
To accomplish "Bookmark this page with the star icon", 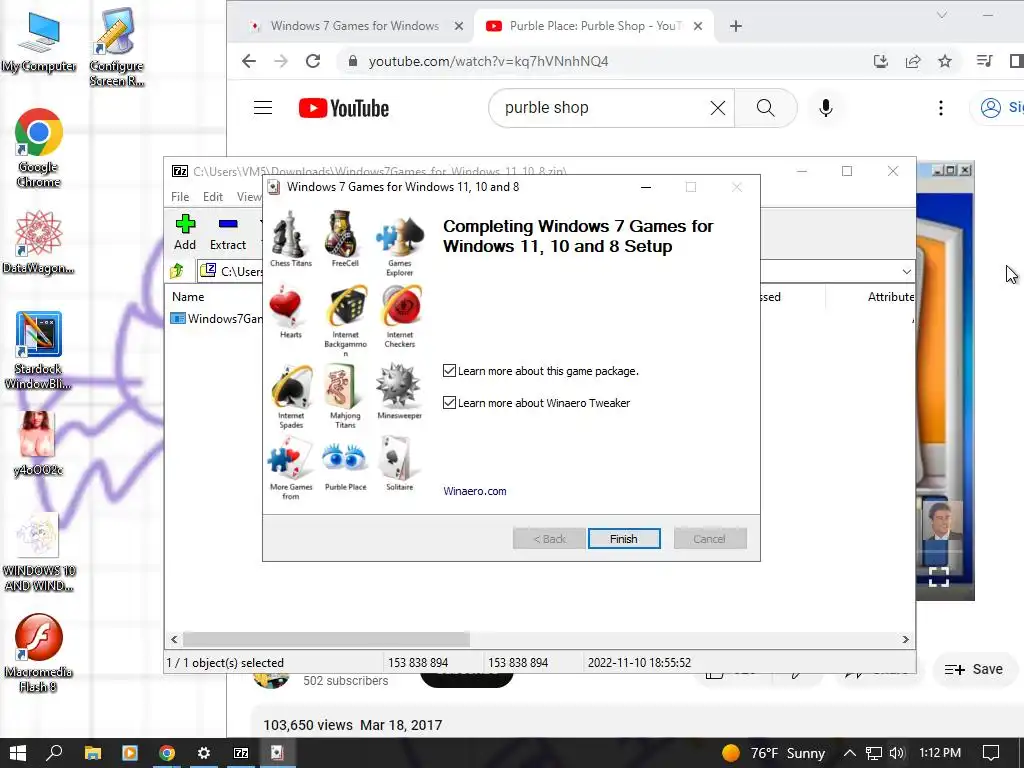I will tap(944, 61).
